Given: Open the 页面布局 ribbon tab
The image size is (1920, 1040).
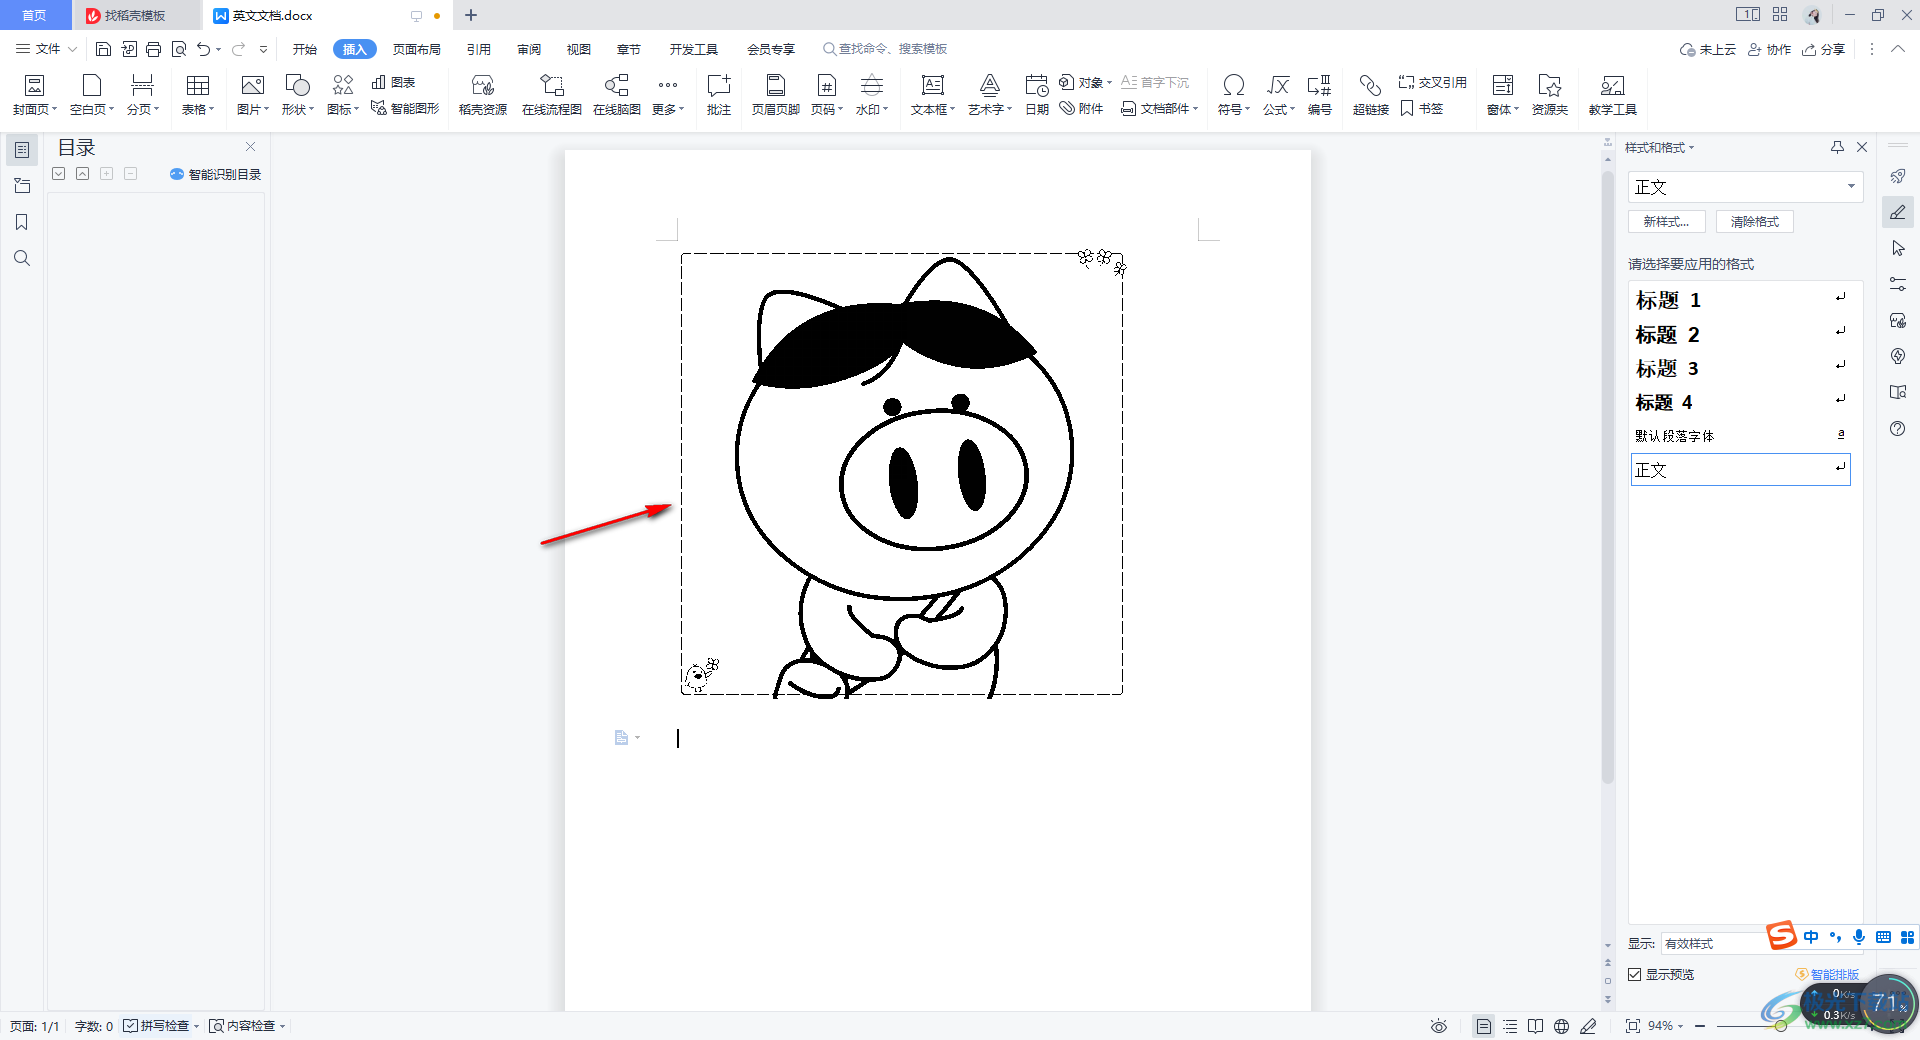Looking at the screenshot, I should point(417,49).
